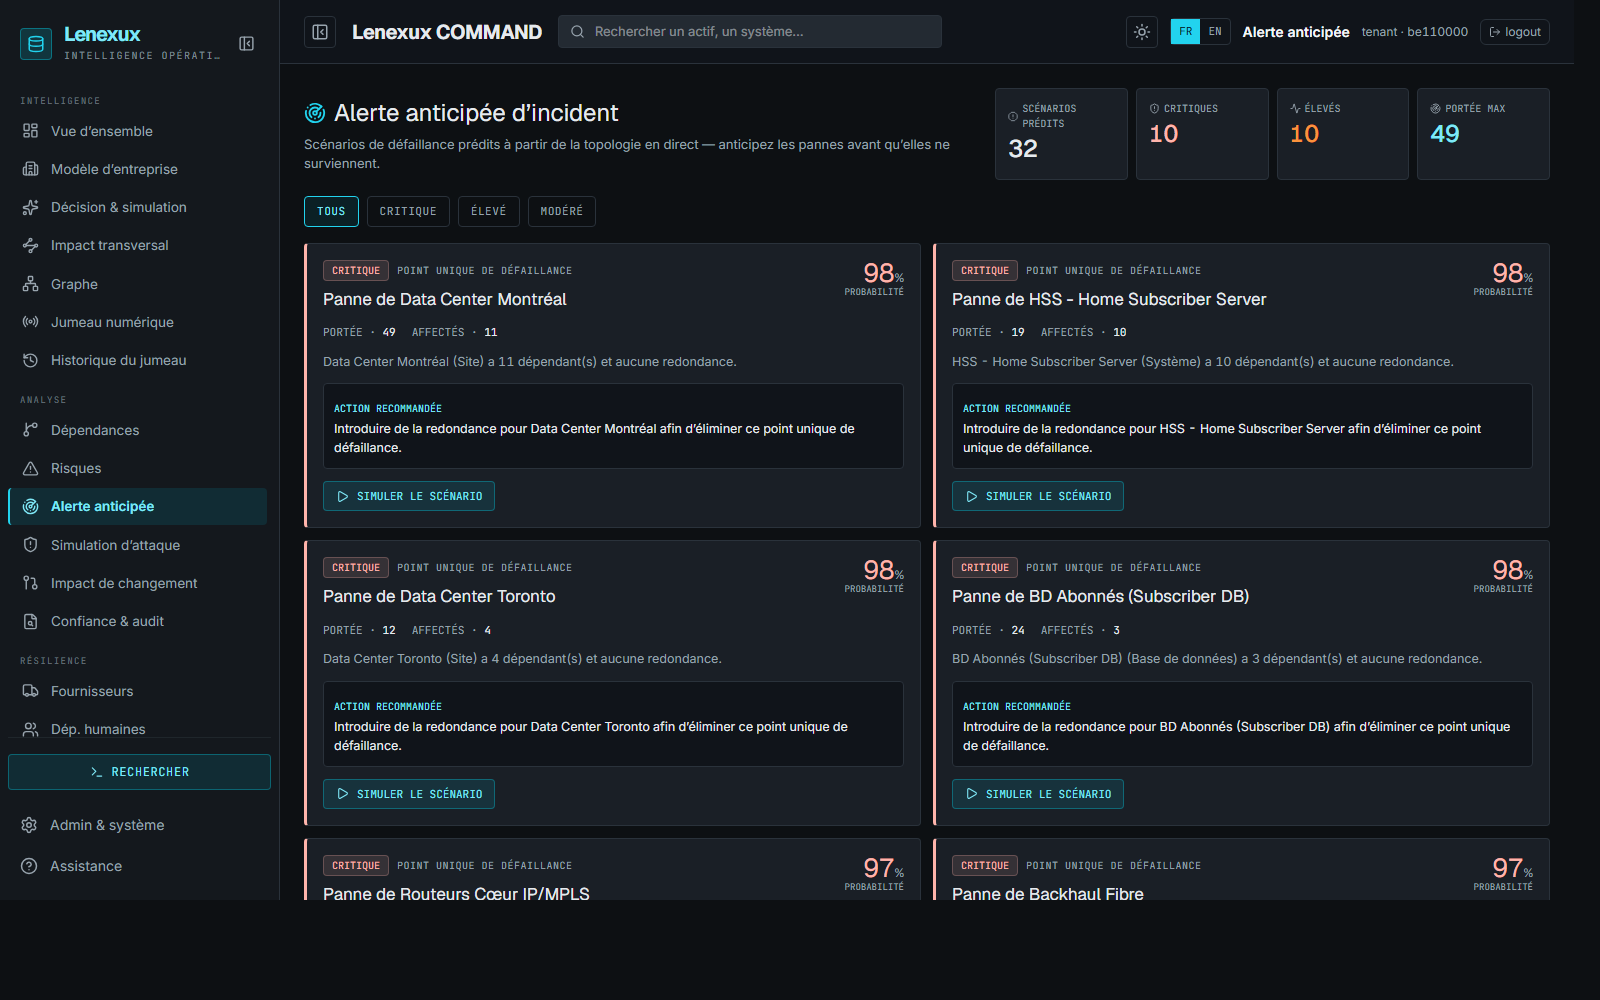Open Historique du jumeau
Viewport: 1600px width, 1000px height.
[138, 360]
